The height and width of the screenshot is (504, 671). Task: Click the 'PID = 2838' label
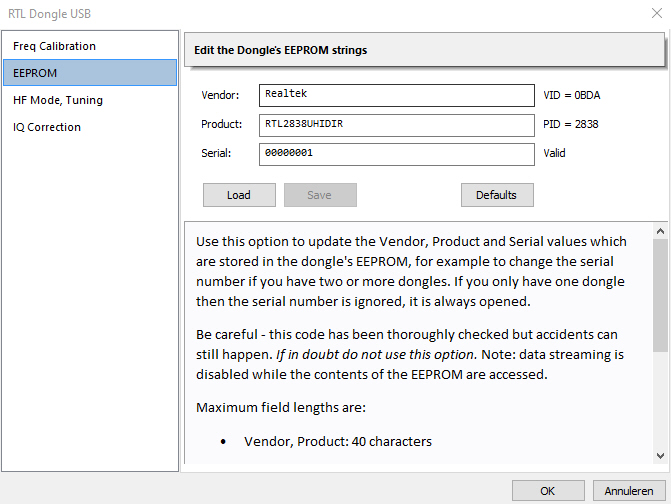[570, 124]
